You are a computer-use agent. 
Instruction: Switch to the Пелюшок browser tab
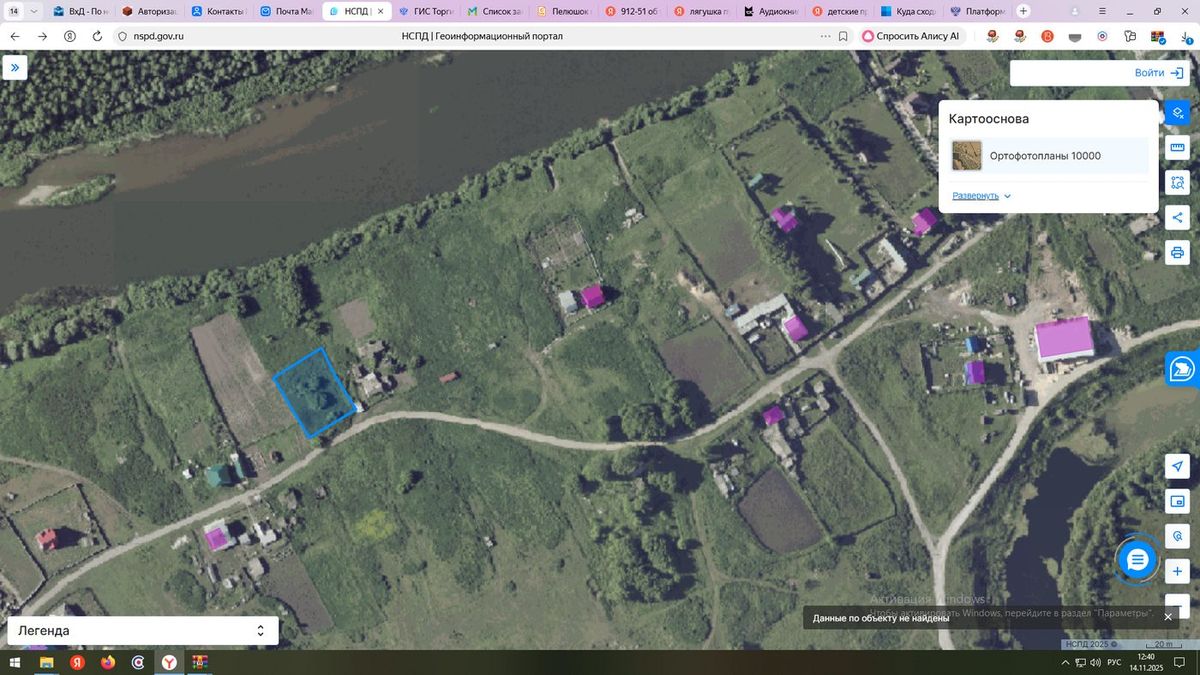tap(565, 11)
